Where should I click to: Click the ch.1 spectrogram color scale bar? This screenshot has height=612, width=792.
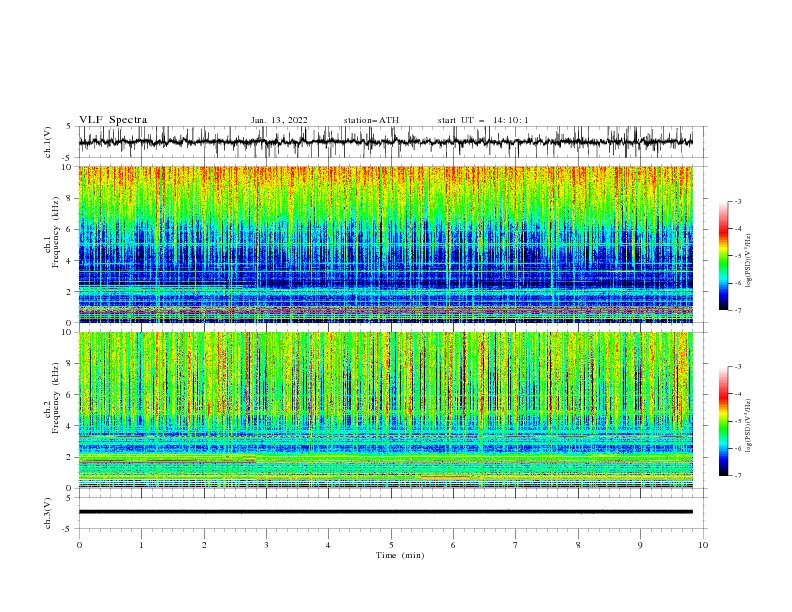723,256
